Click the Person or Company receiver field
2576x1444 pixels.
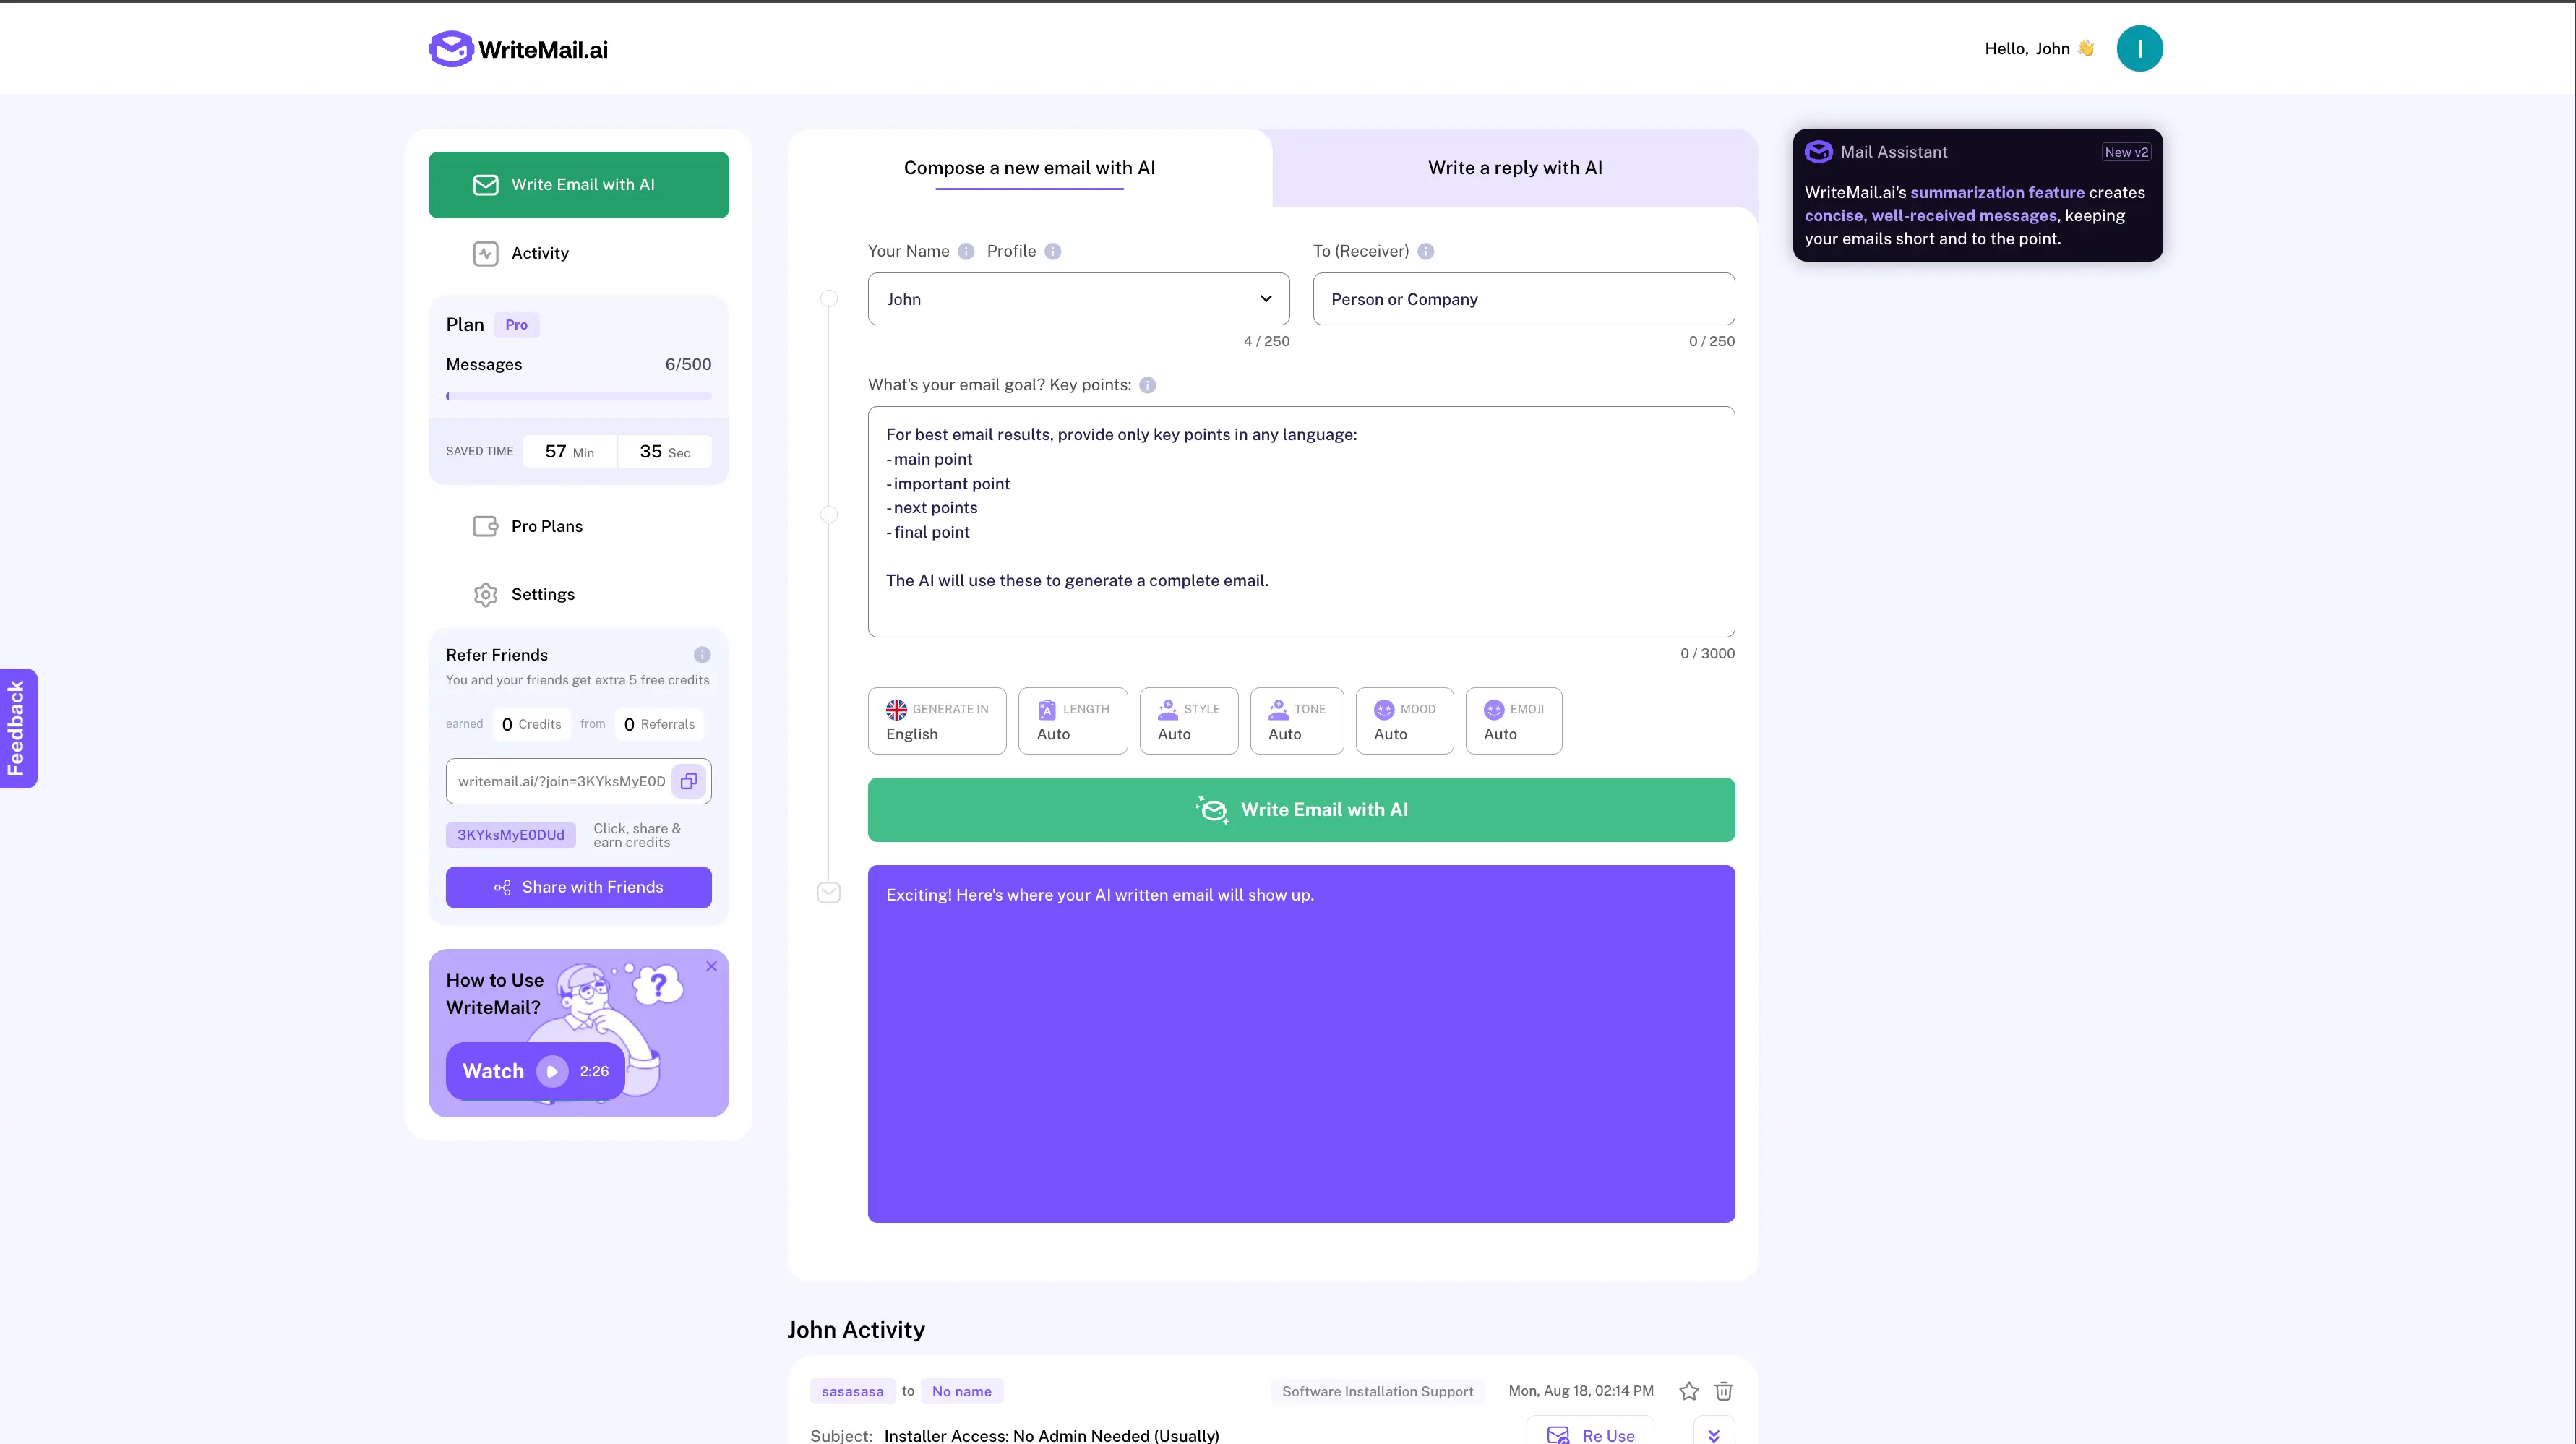click(1523, 299)
